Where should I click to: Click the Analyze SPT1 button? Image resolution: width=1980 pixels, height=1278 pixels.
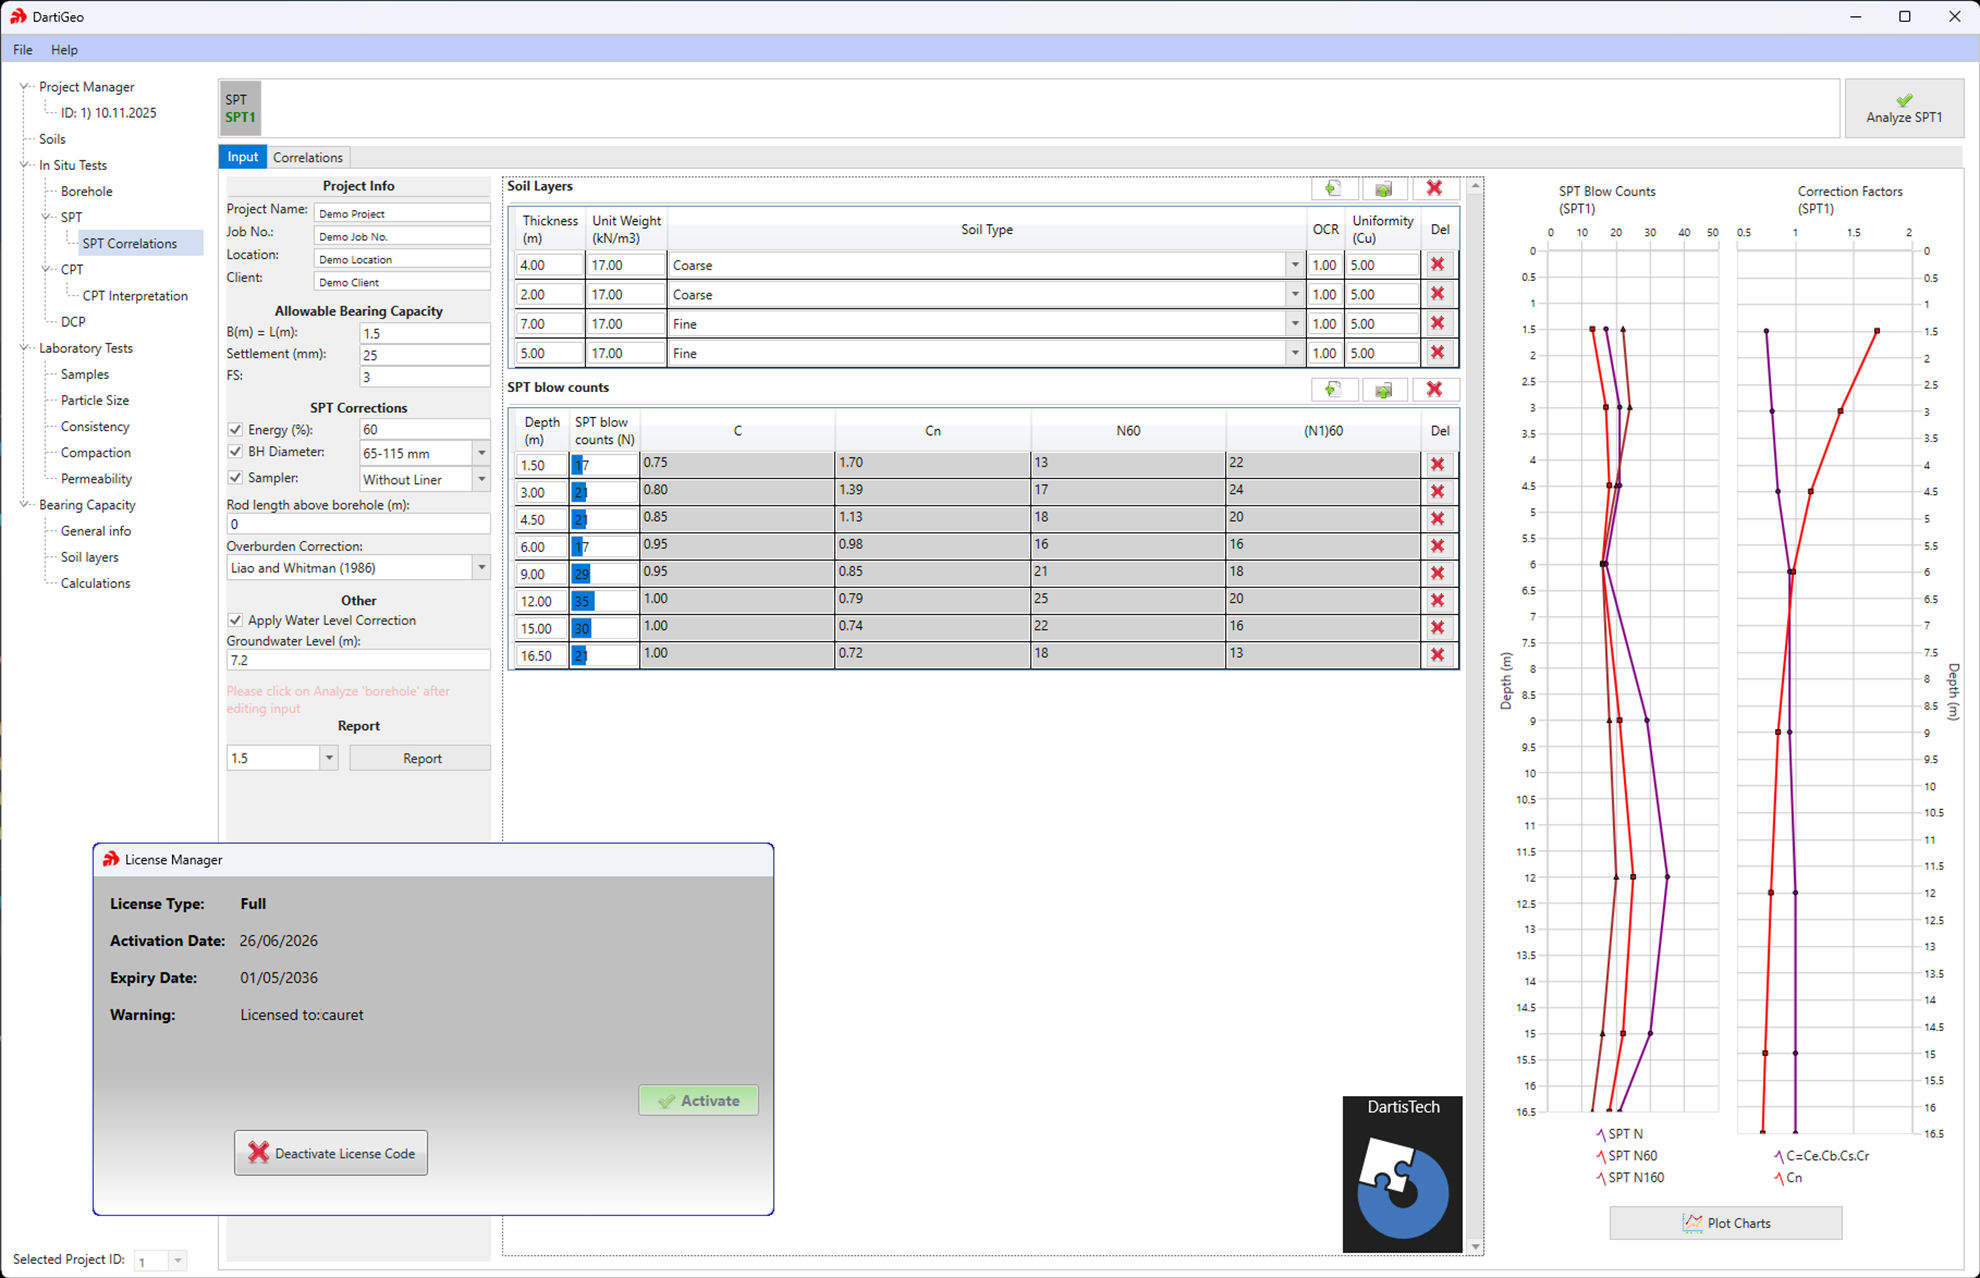1904,108
